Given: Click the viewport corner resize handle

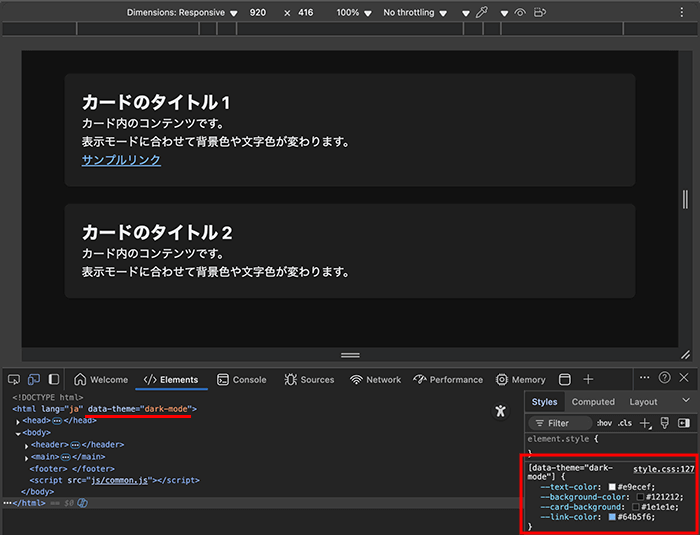Looking at the screenshot, I should [x=685, y=355].
